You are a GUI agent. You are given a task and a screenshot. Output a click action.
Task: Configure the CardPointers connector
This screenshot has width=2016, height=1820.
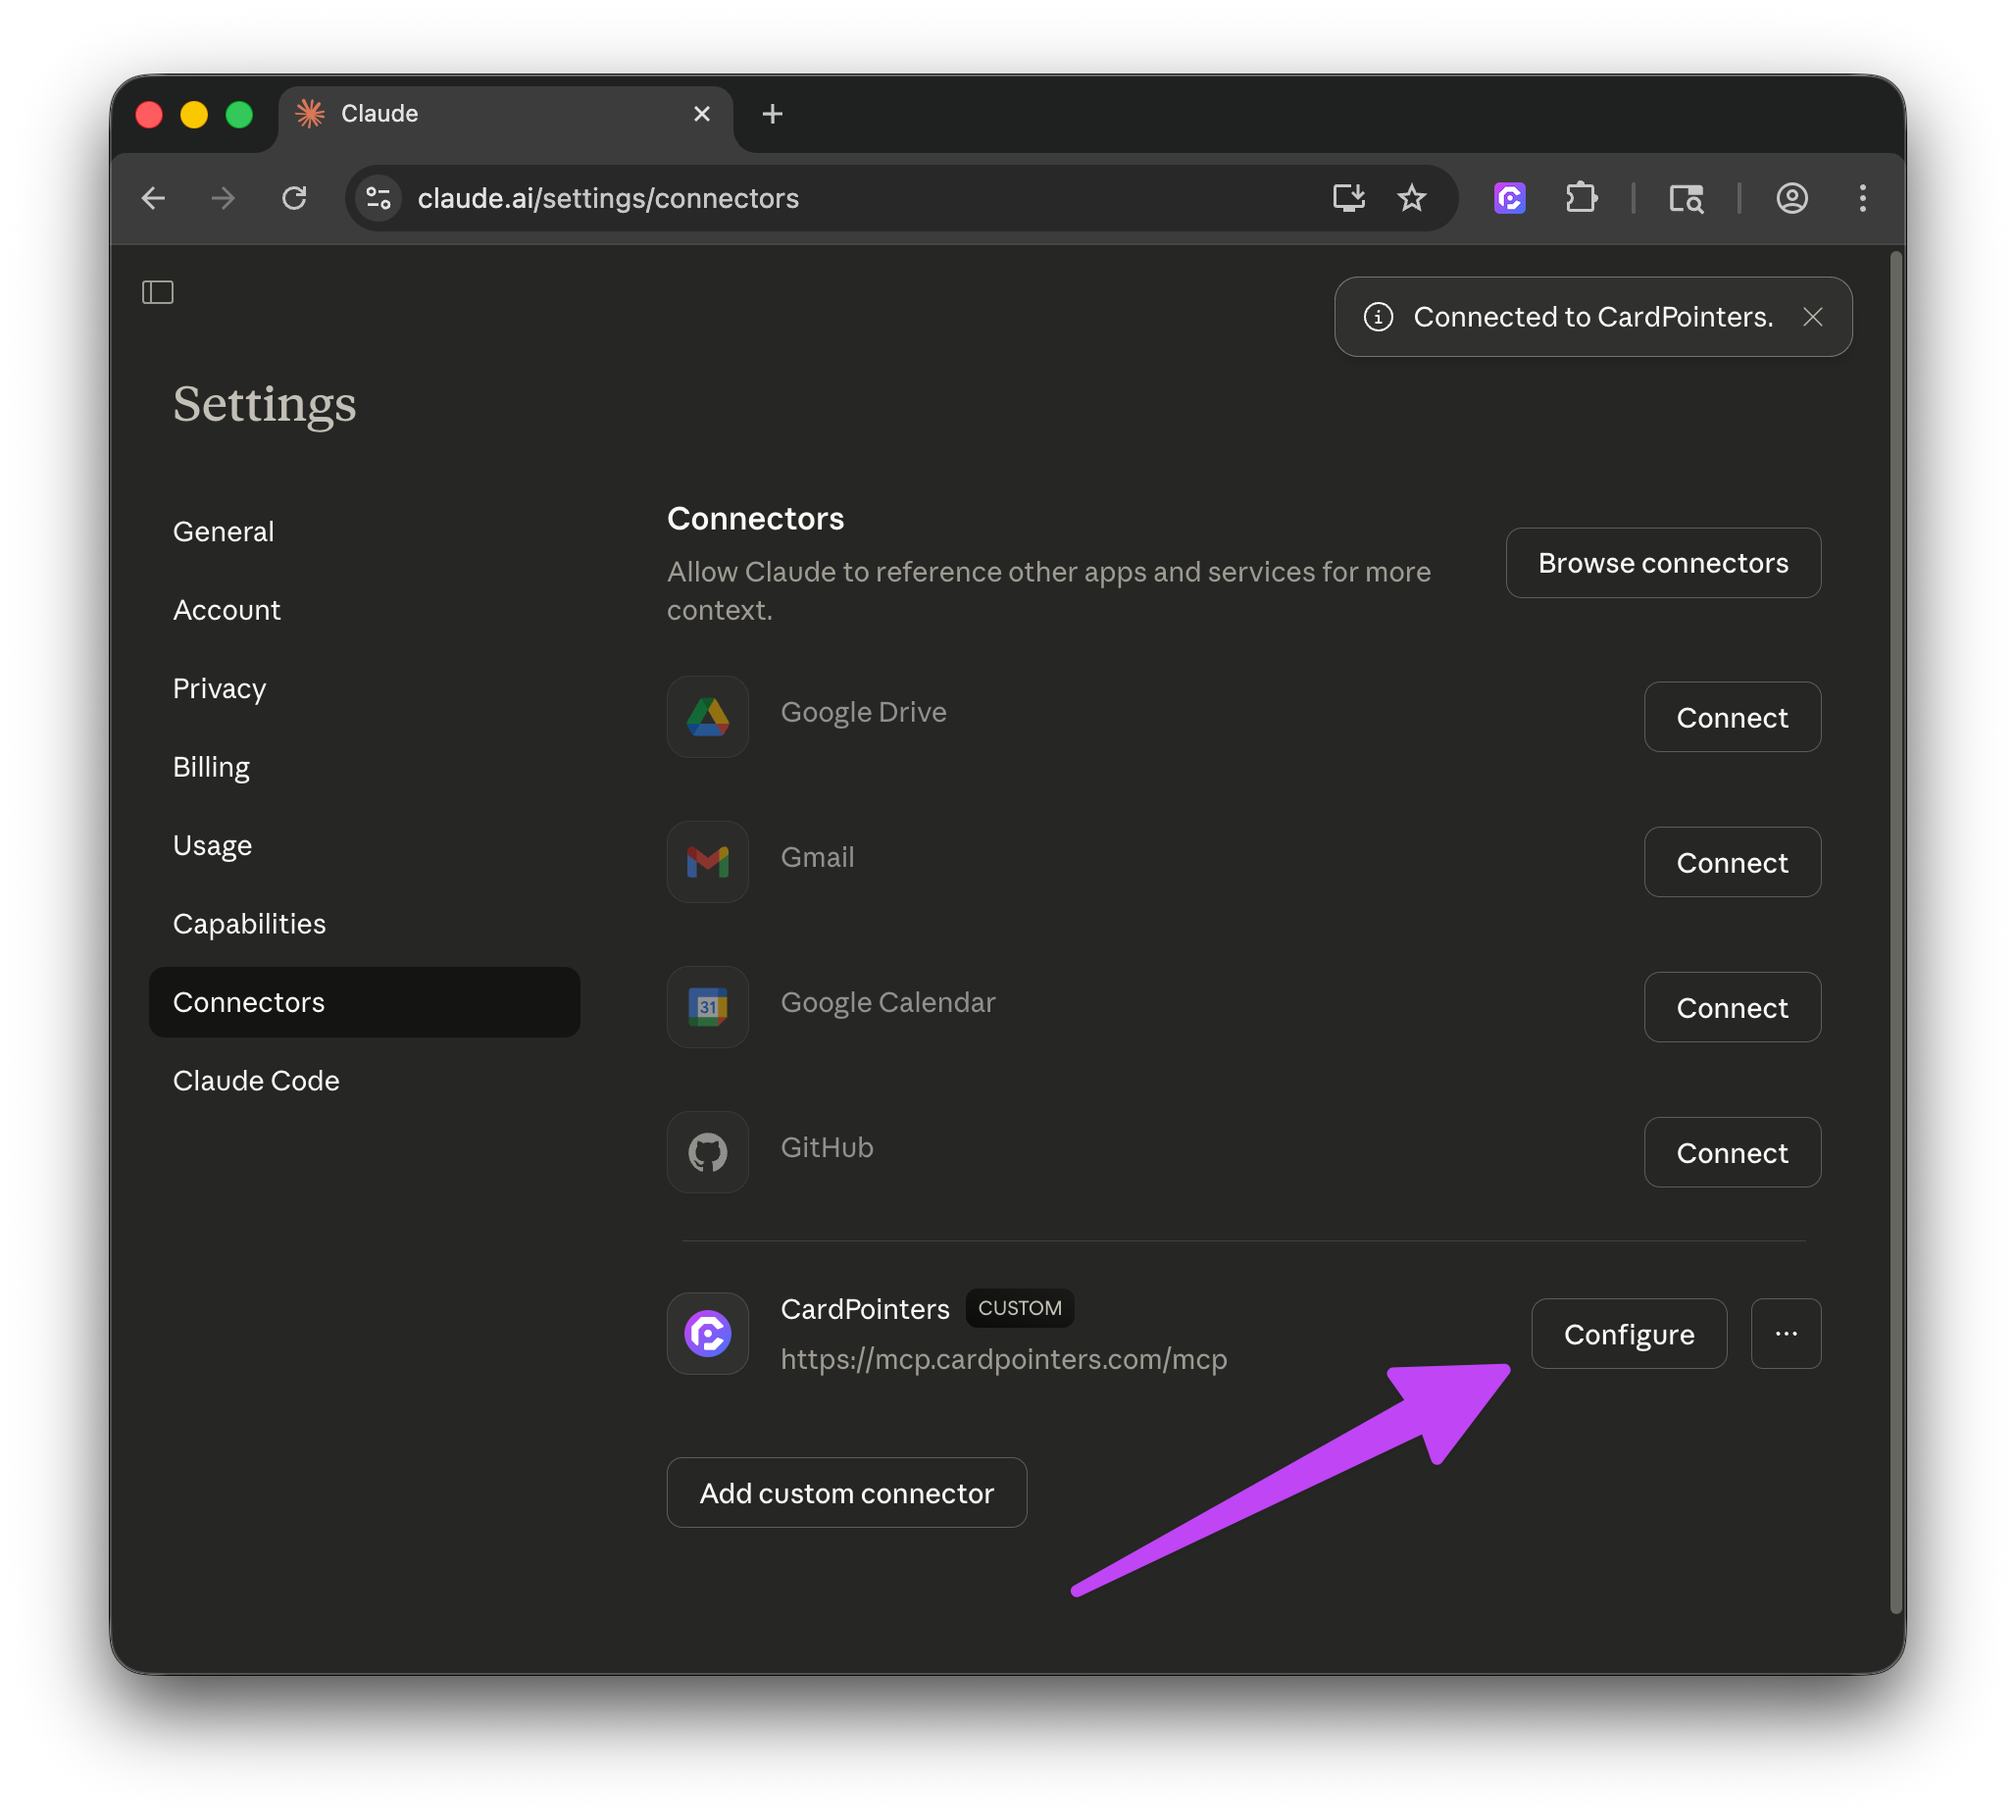tap(1628, 1334)
